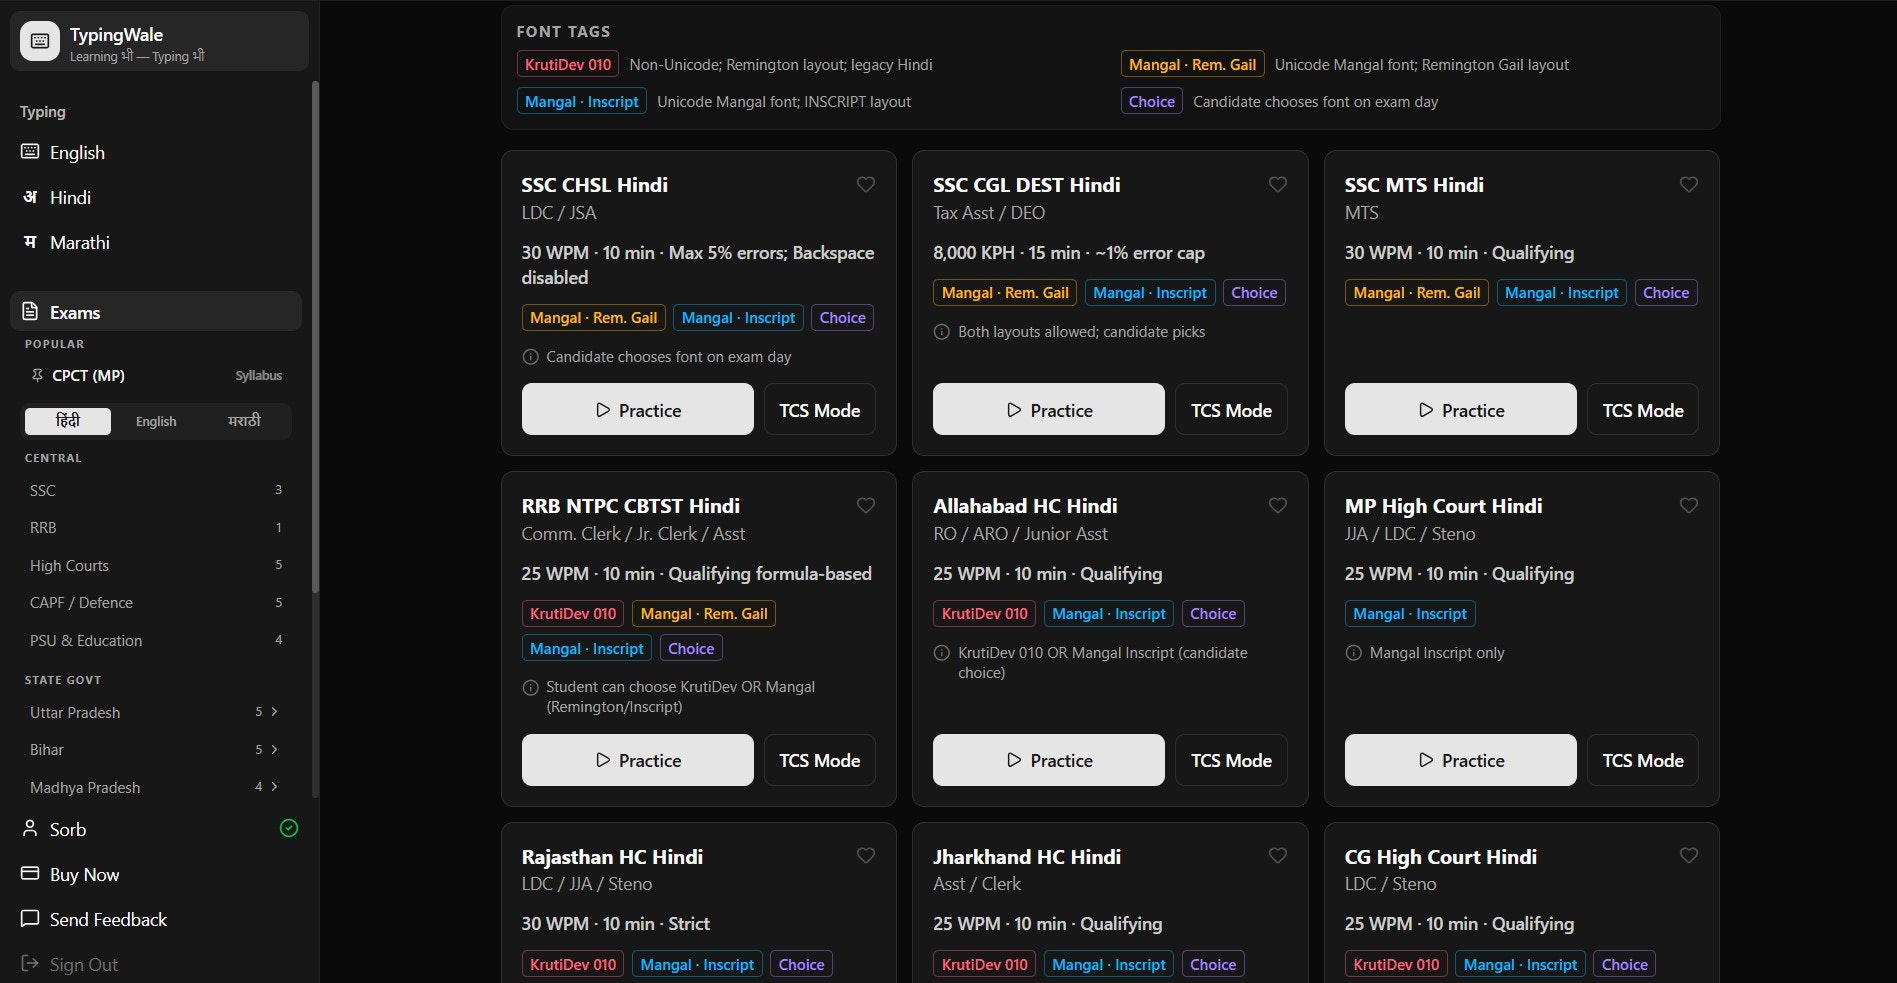This screenshot has height=983, width=1897.
Task: Click info icon beside 'KrutiDev 010 OR Mangal Inscript' note
Action: click(941, 653)
